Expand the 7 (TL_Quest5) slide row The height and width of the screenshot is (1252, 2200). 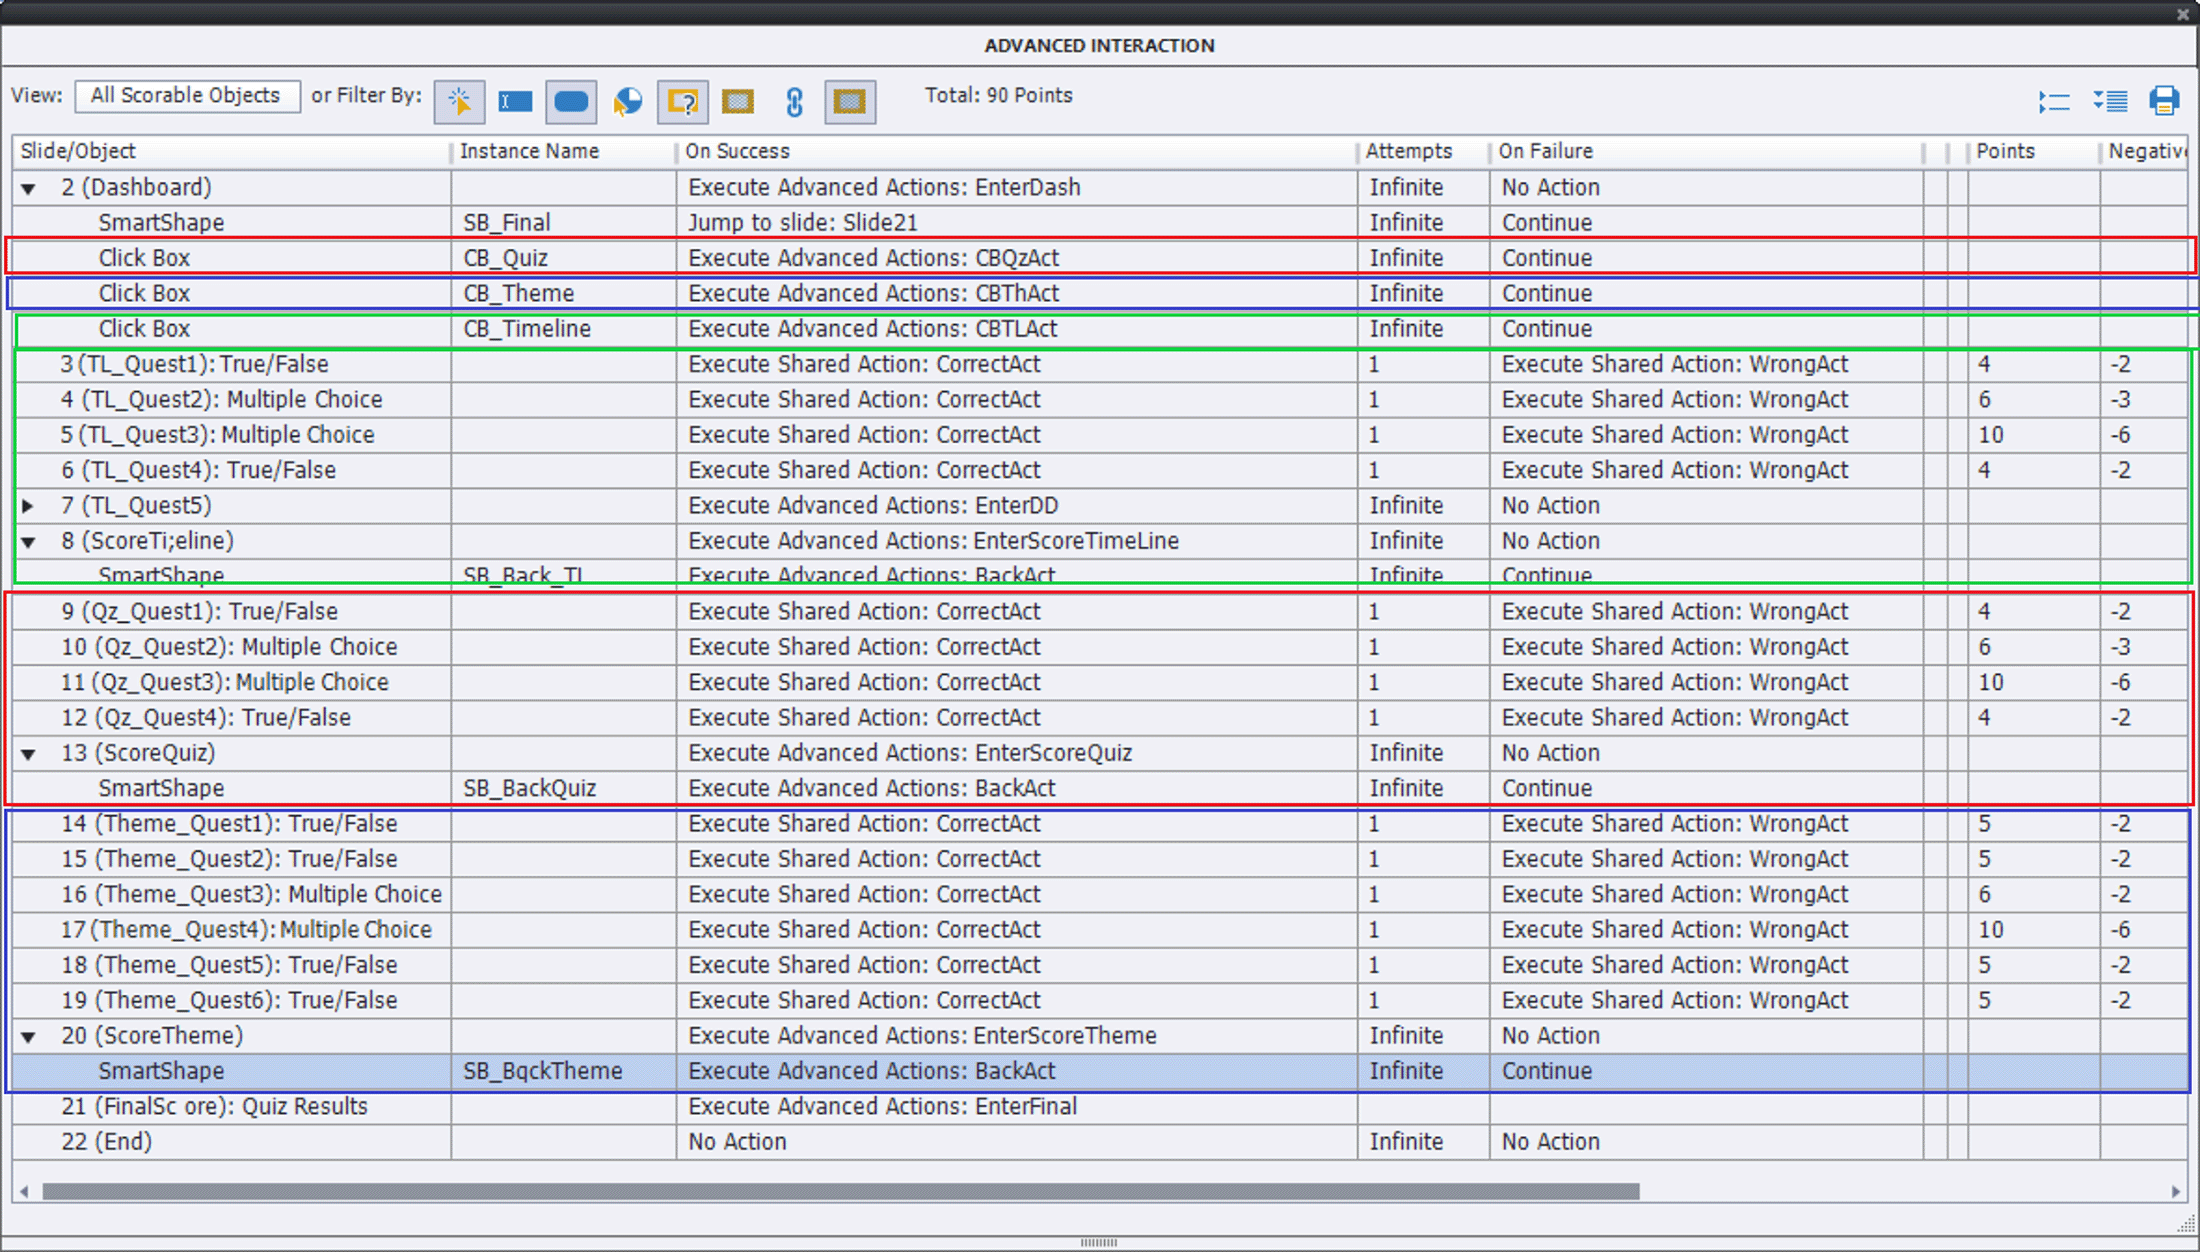[x=29, y=506]
